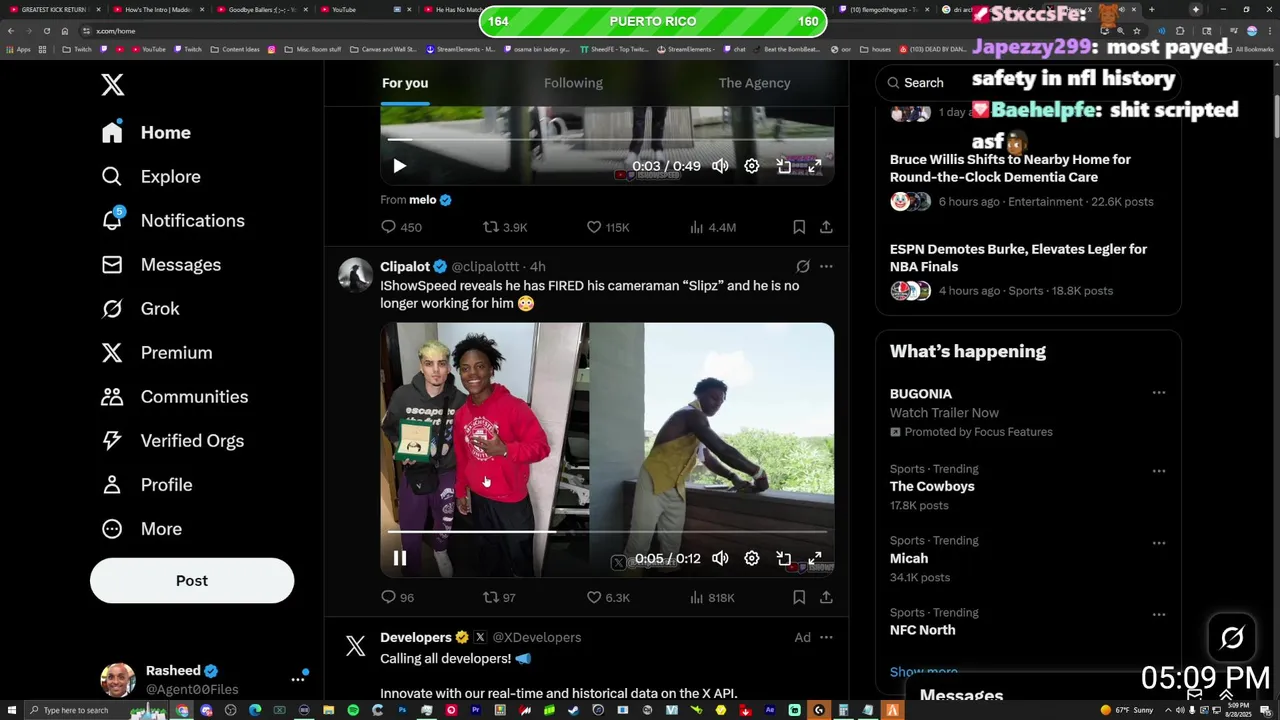Viewport: 1280px width, 720px height.
Task: Open Premium page
Action: pyautogui.click(x=157, y=352)
